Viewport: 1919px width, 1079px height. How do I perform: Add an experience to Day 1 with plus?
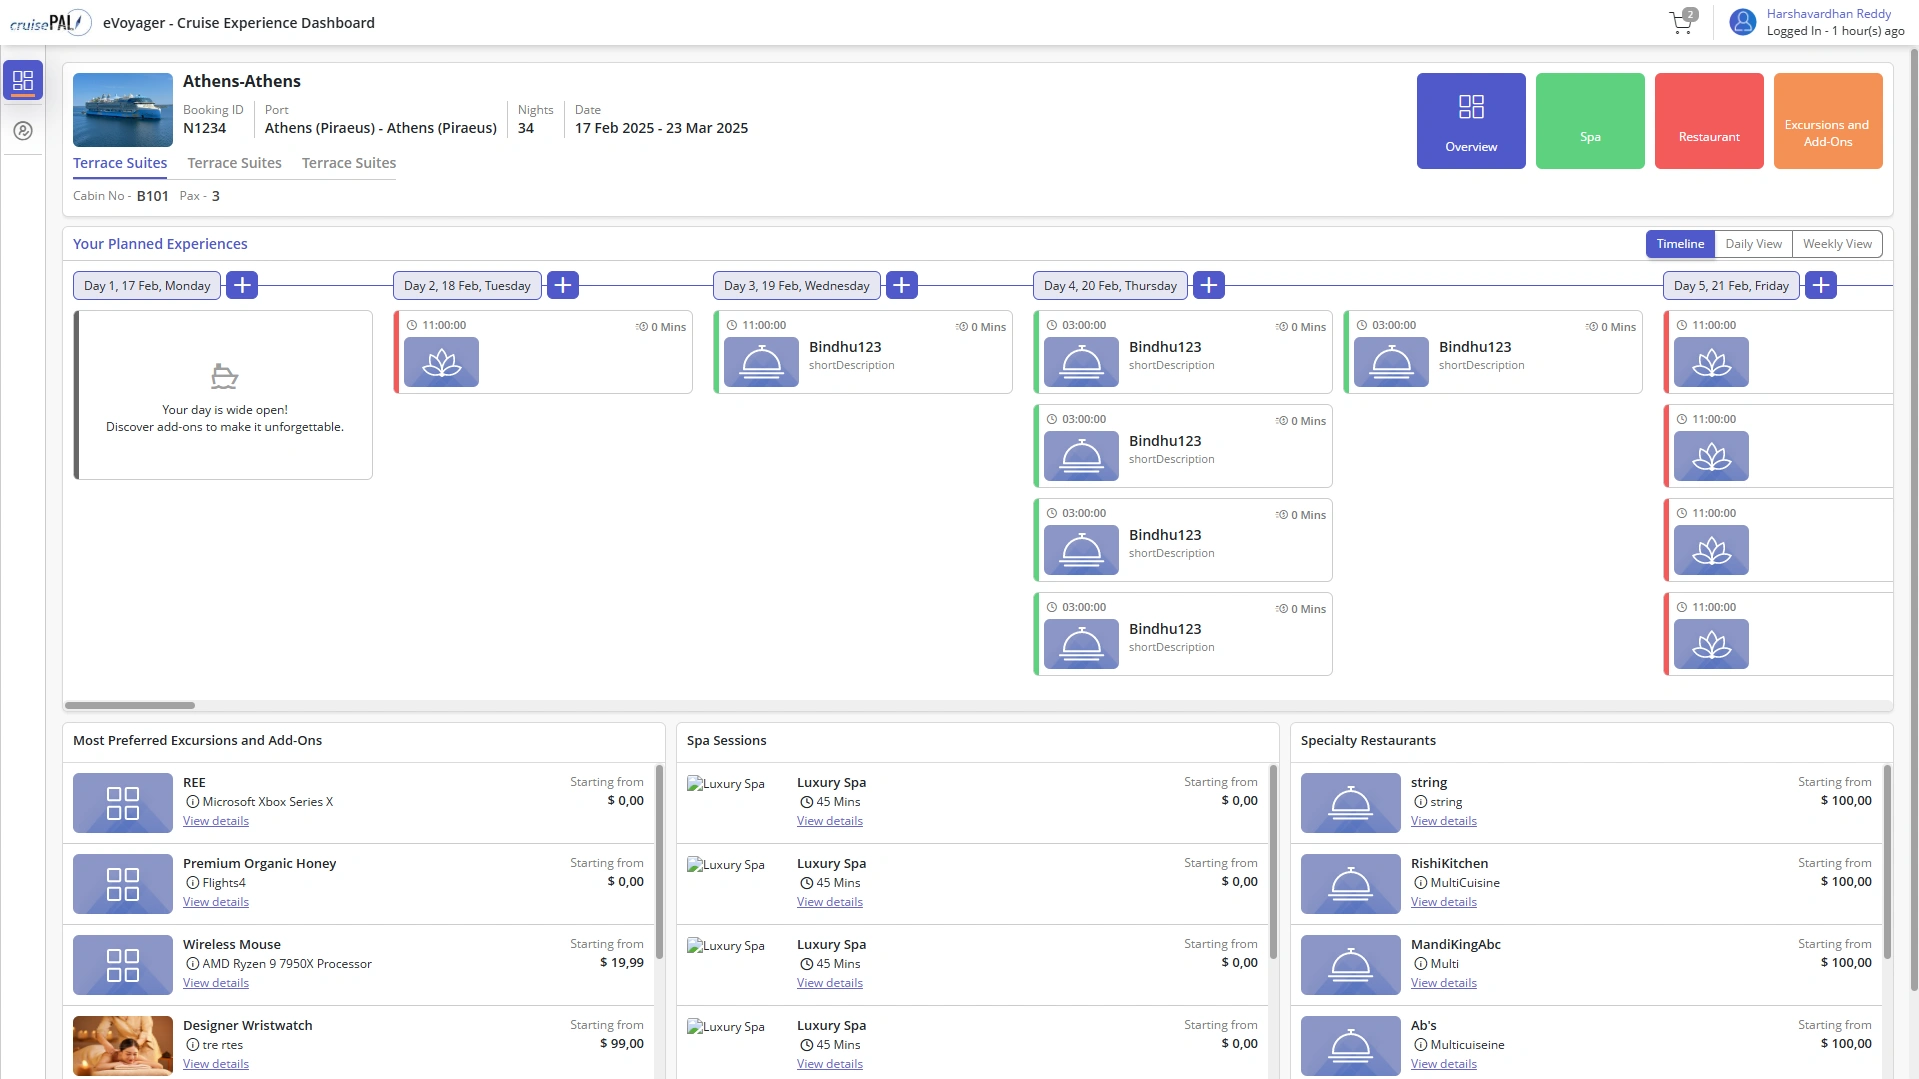[242, 285]
